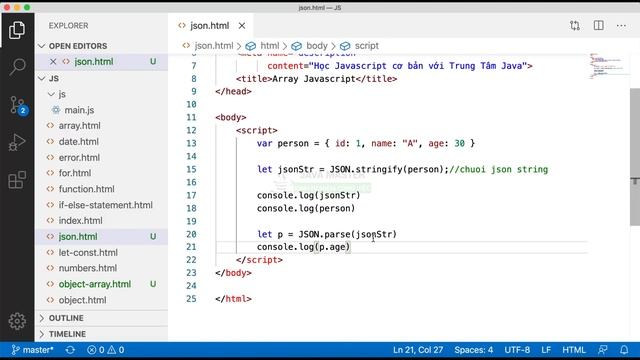Click the editor vertical scrollbar thumb
The height and width of the screenshot is (360, 640).
pyautogui.click(x=635, y=157)
